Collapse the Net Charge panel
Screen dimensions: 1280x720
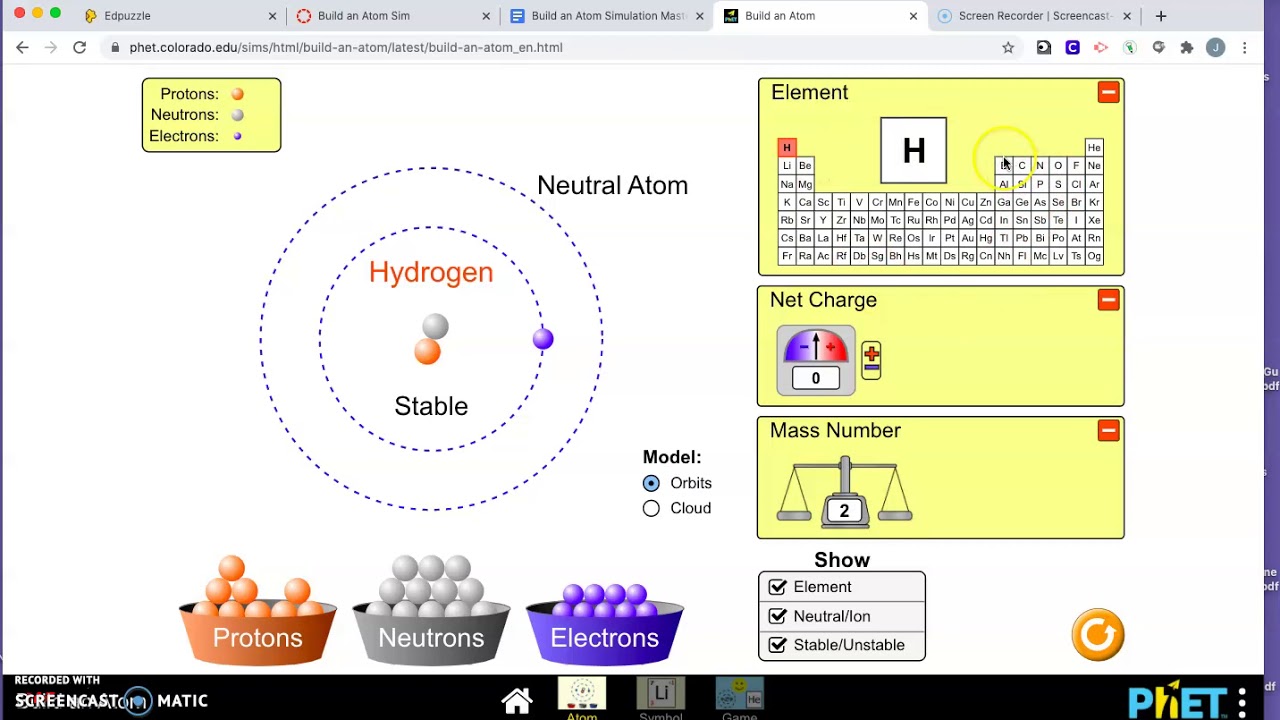pos(1108,300)
